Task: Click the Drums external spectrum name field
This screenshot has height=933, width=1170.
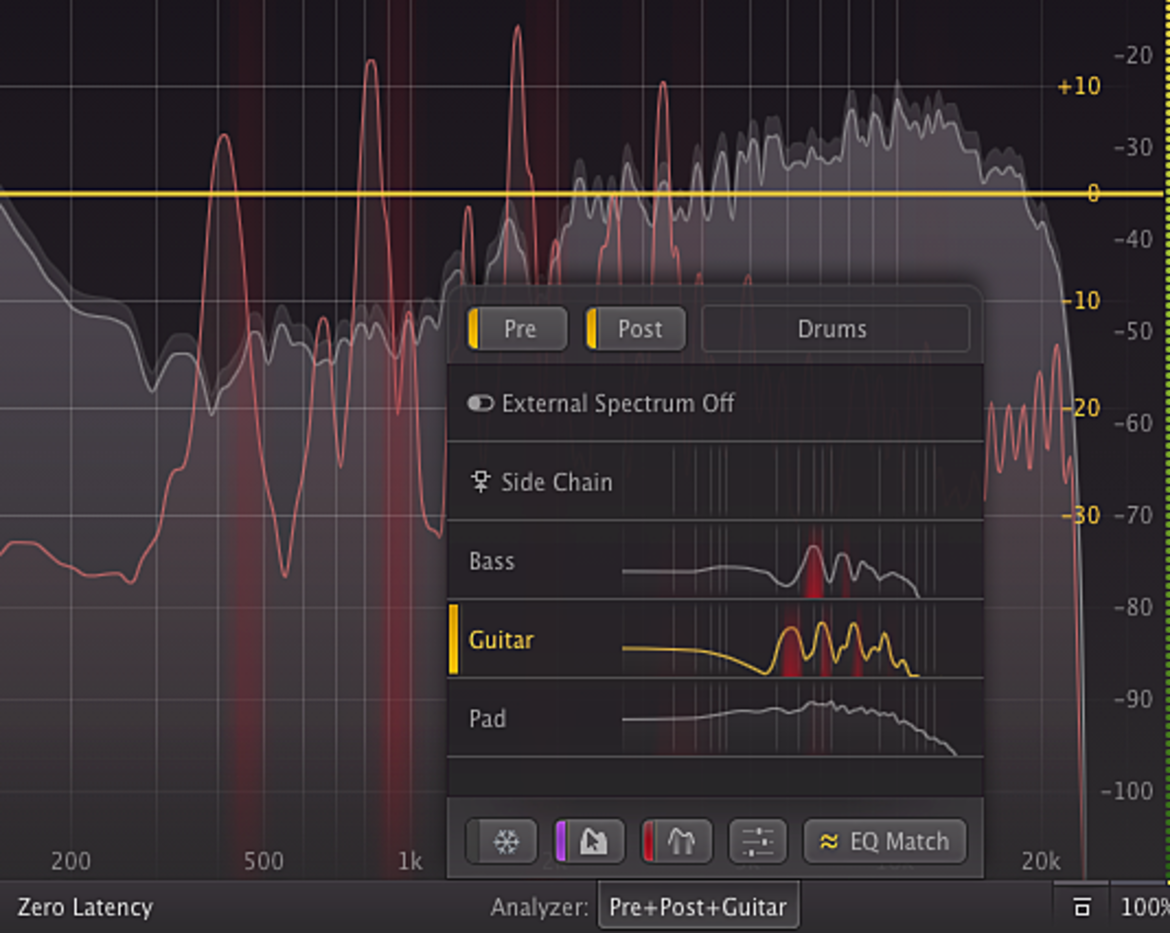Action: [835, 328]
